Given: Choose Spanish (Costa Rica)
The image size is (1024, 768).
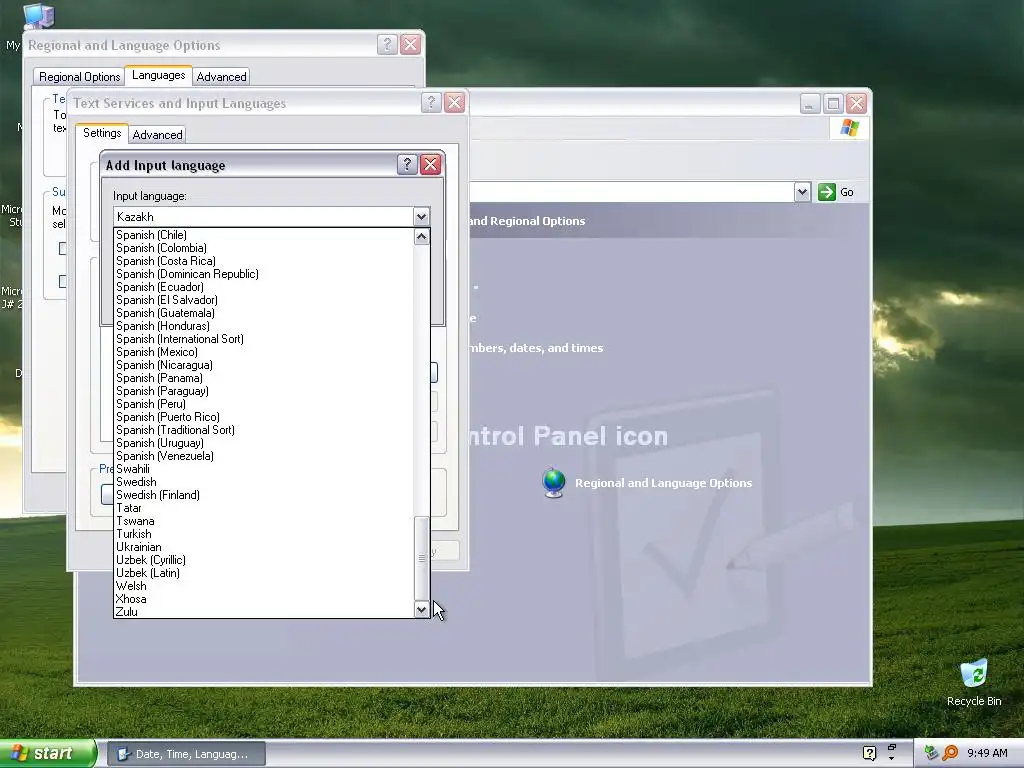Looking at the screenshot, I should tap(166, 261).
